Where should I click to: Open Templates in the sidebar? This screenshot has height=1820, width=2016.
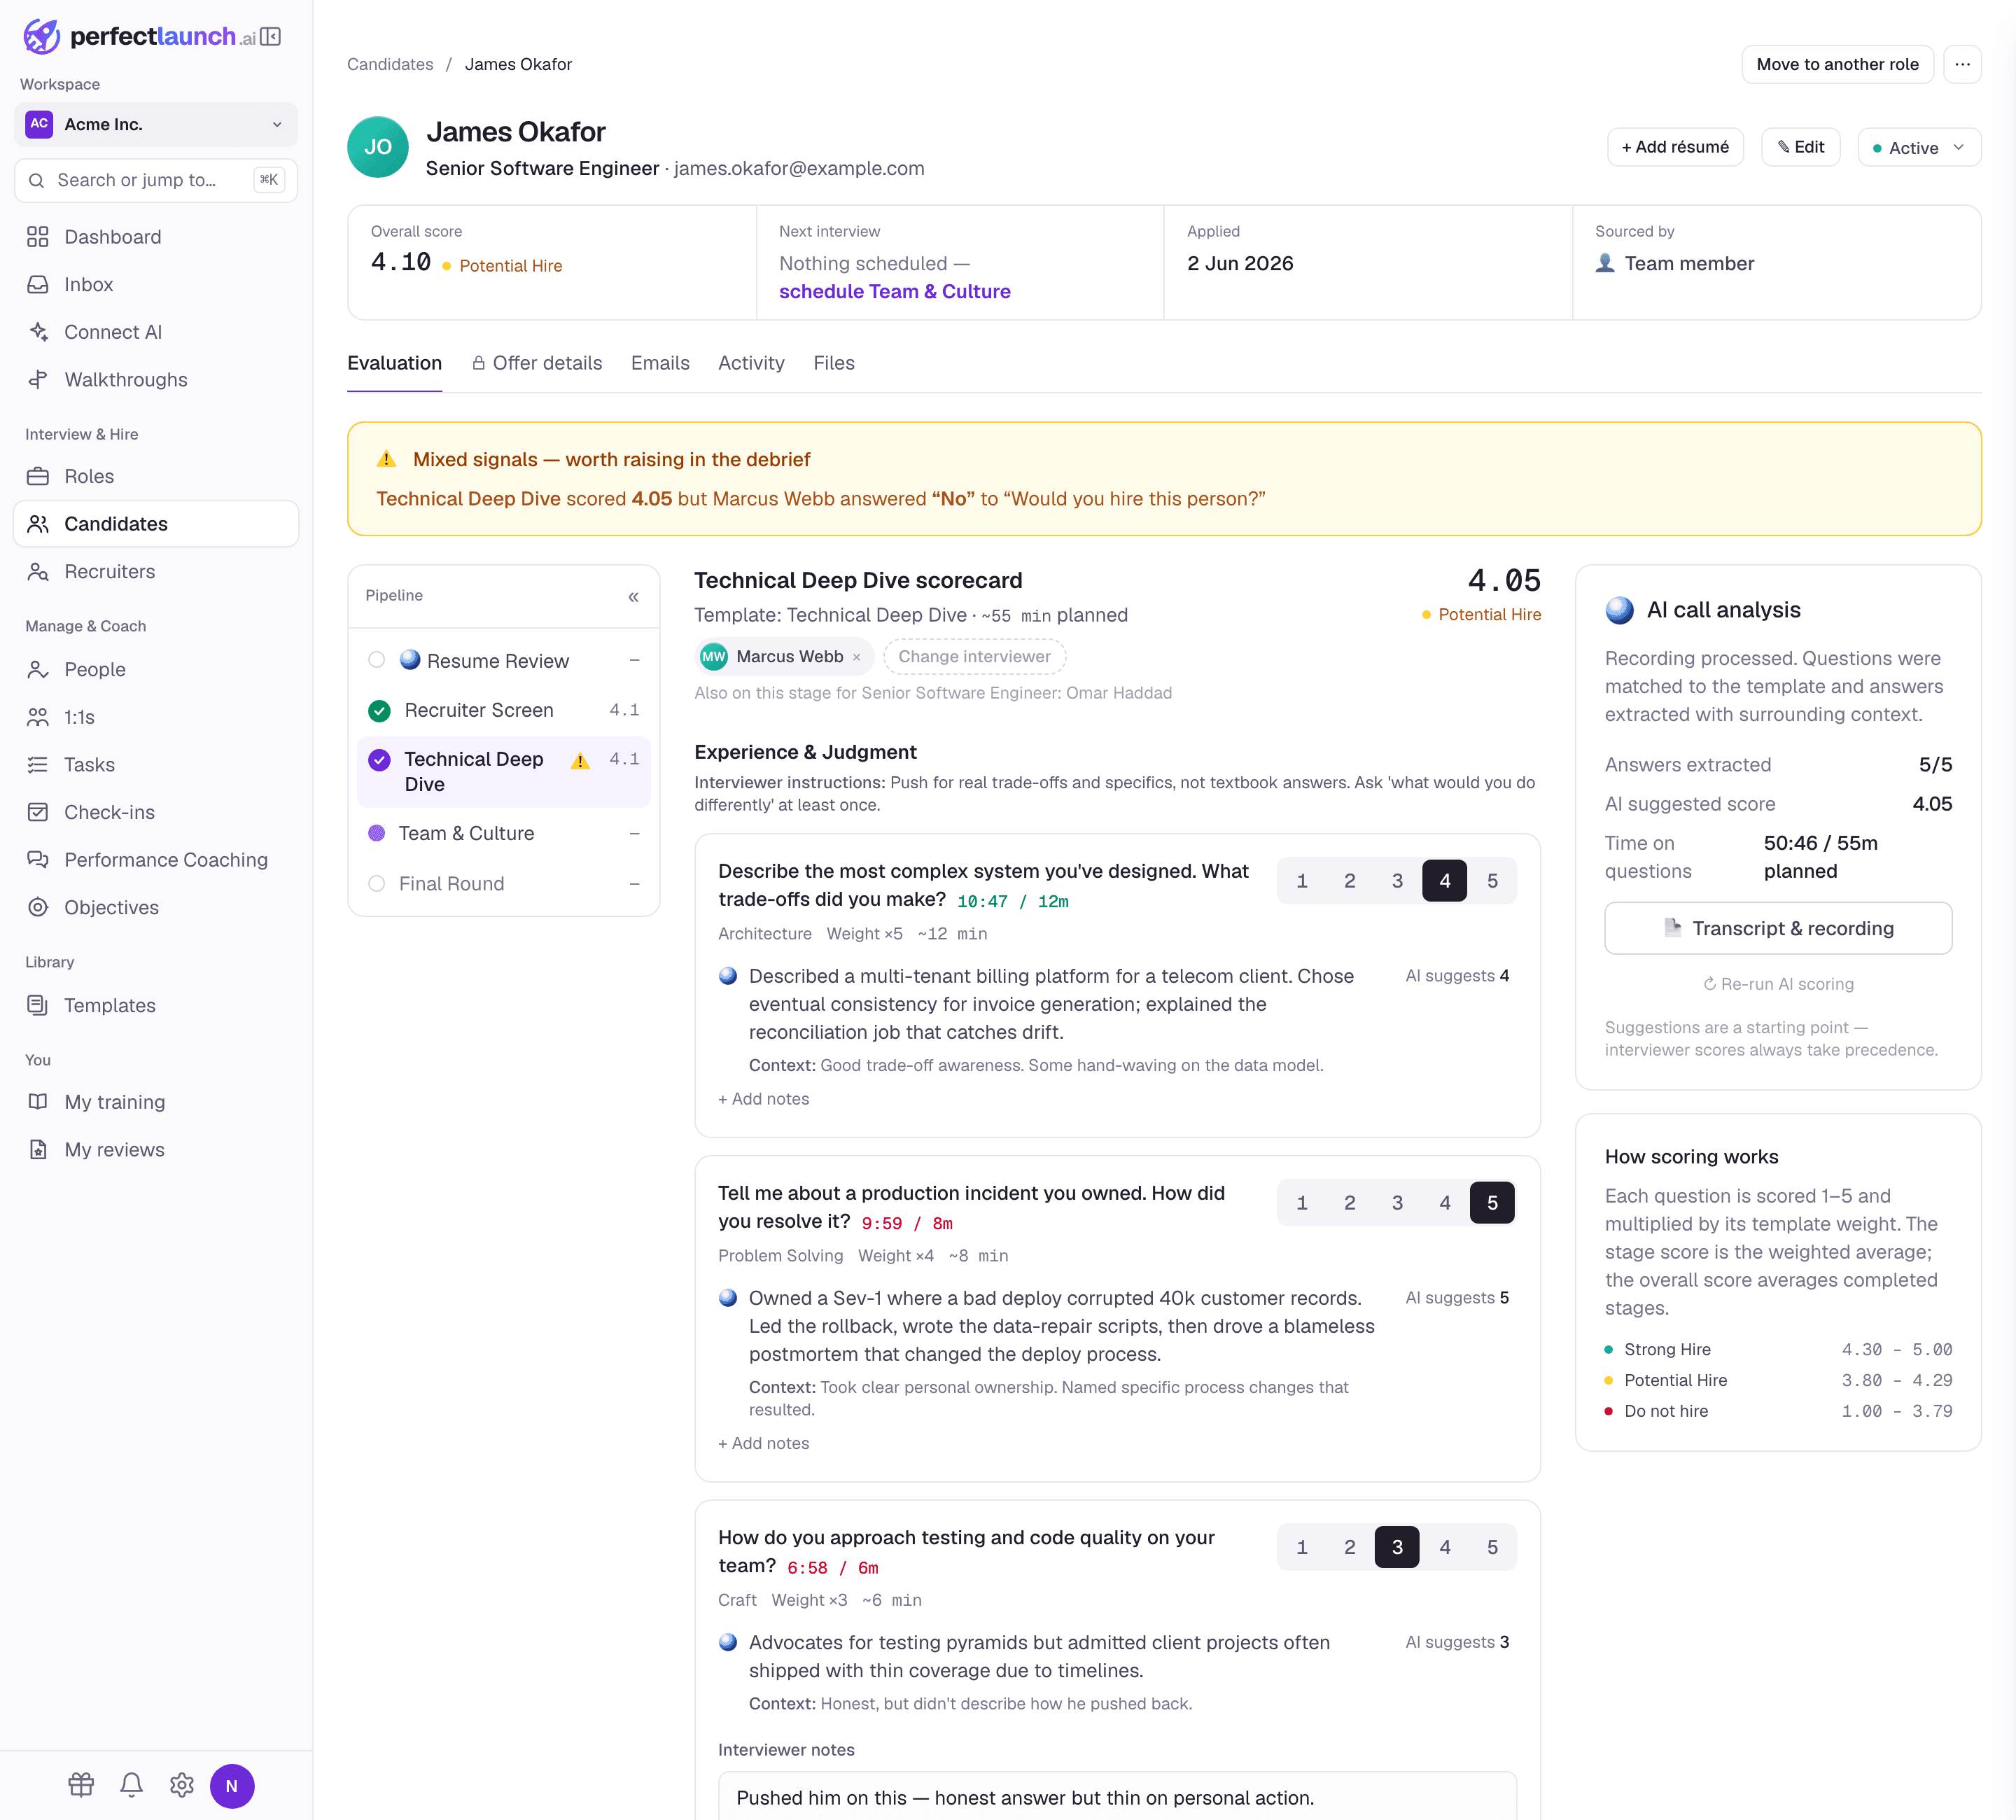pyautogui.click(x=156, y=1006)
